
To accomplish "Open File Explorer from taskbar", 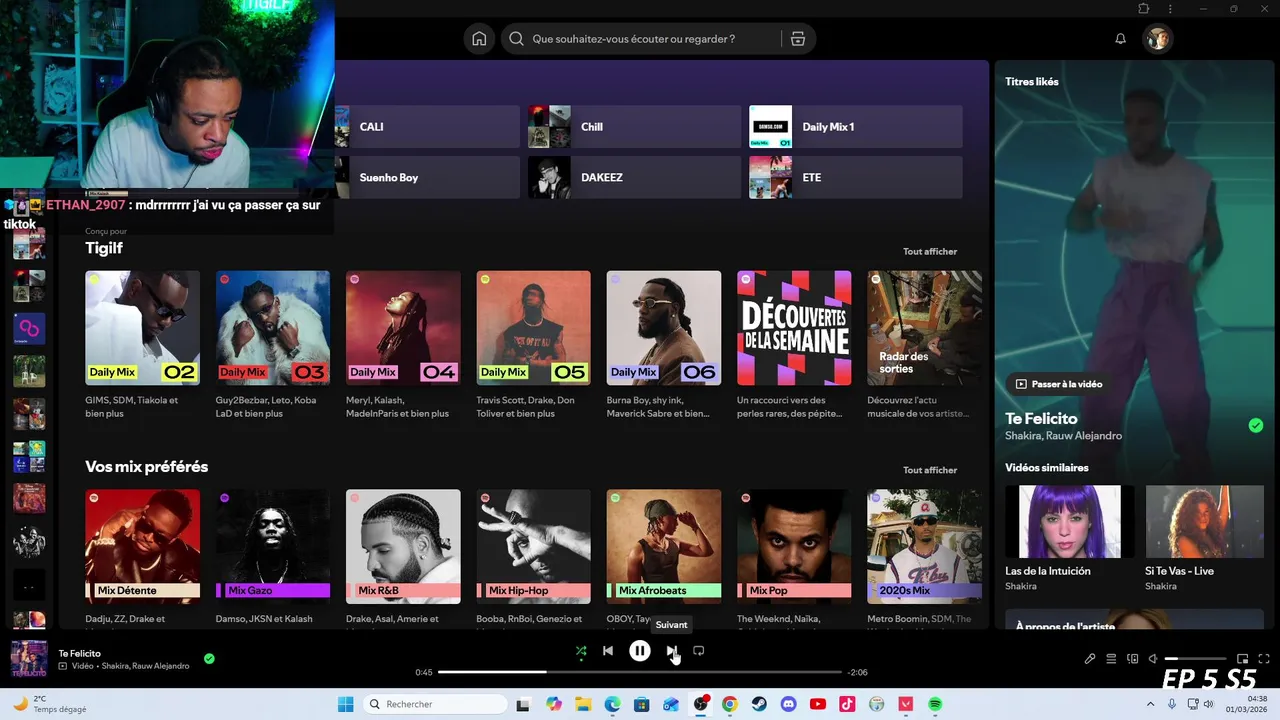I will tap(583, 704).
